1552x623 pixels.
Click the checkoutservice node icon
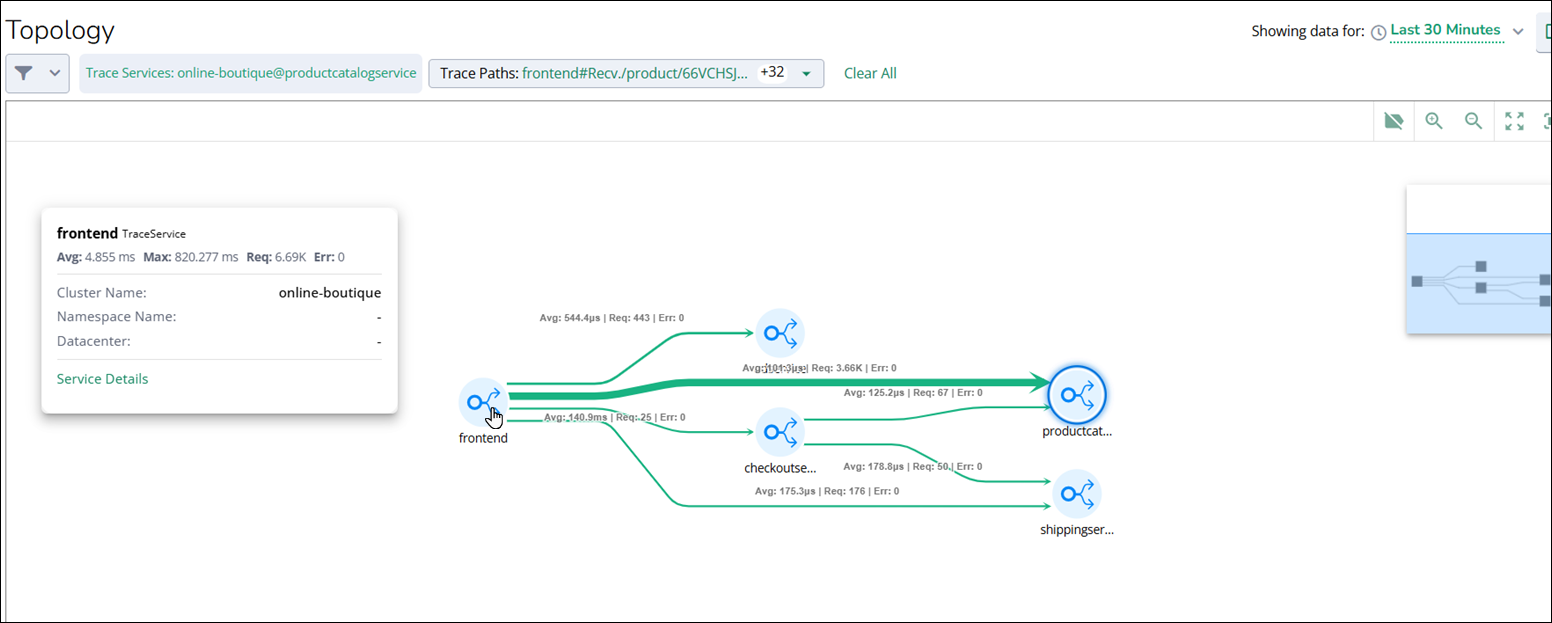[x=779, y=432]
